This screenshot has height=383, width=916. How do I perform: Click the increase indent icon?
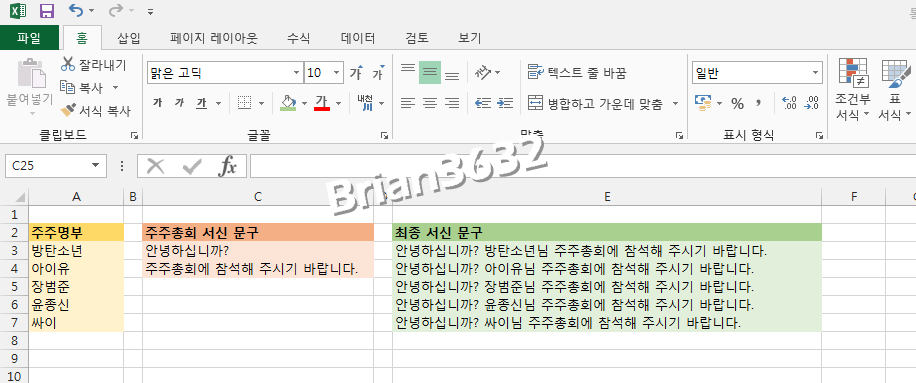pos(505,103)
